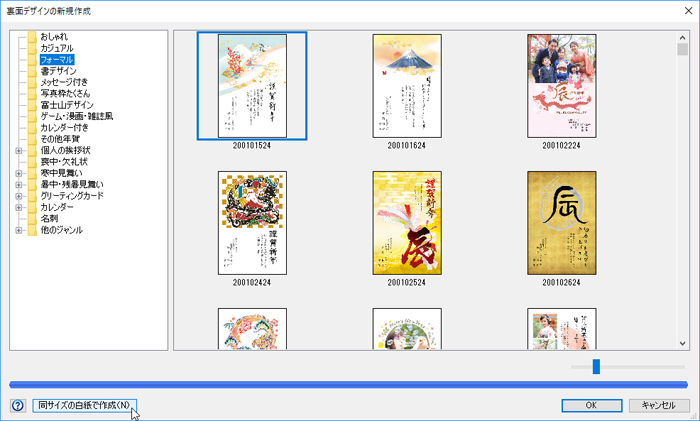700x421 pixels.
Task: Expand the 他のジャンル tree node
Action: point(18,230)
